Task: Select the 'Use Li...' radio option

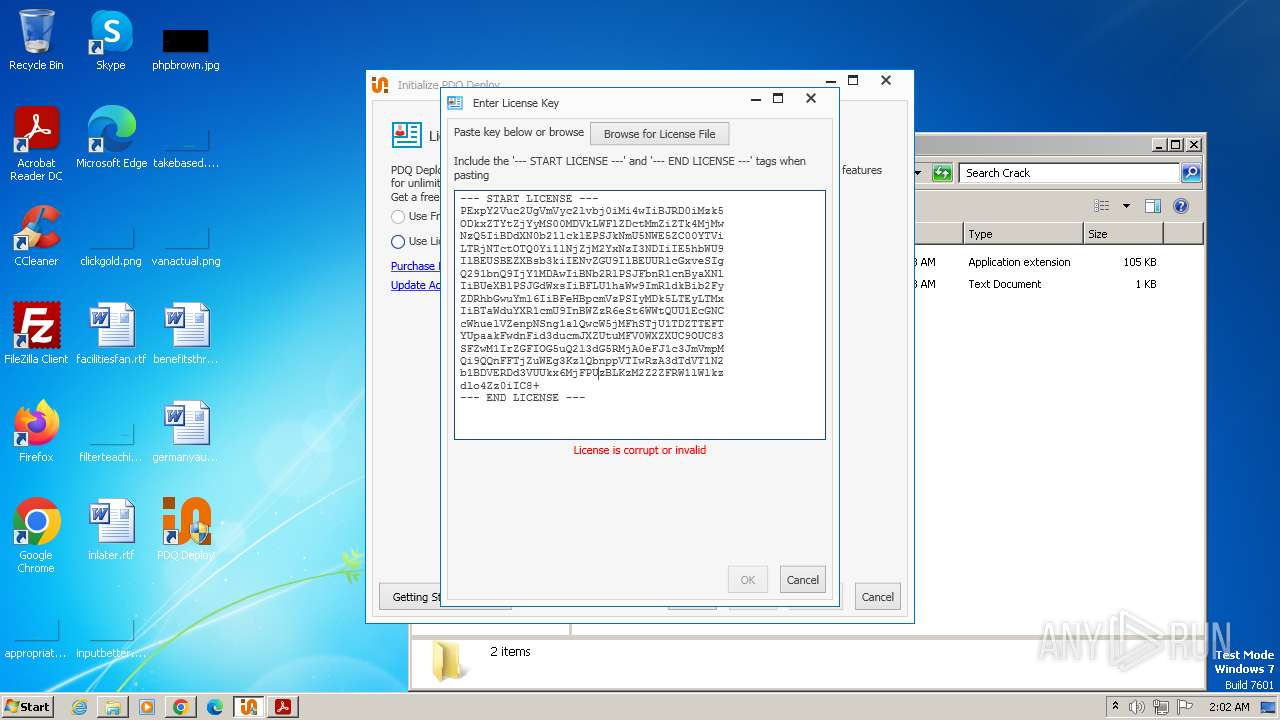Action: pos(398,241)
